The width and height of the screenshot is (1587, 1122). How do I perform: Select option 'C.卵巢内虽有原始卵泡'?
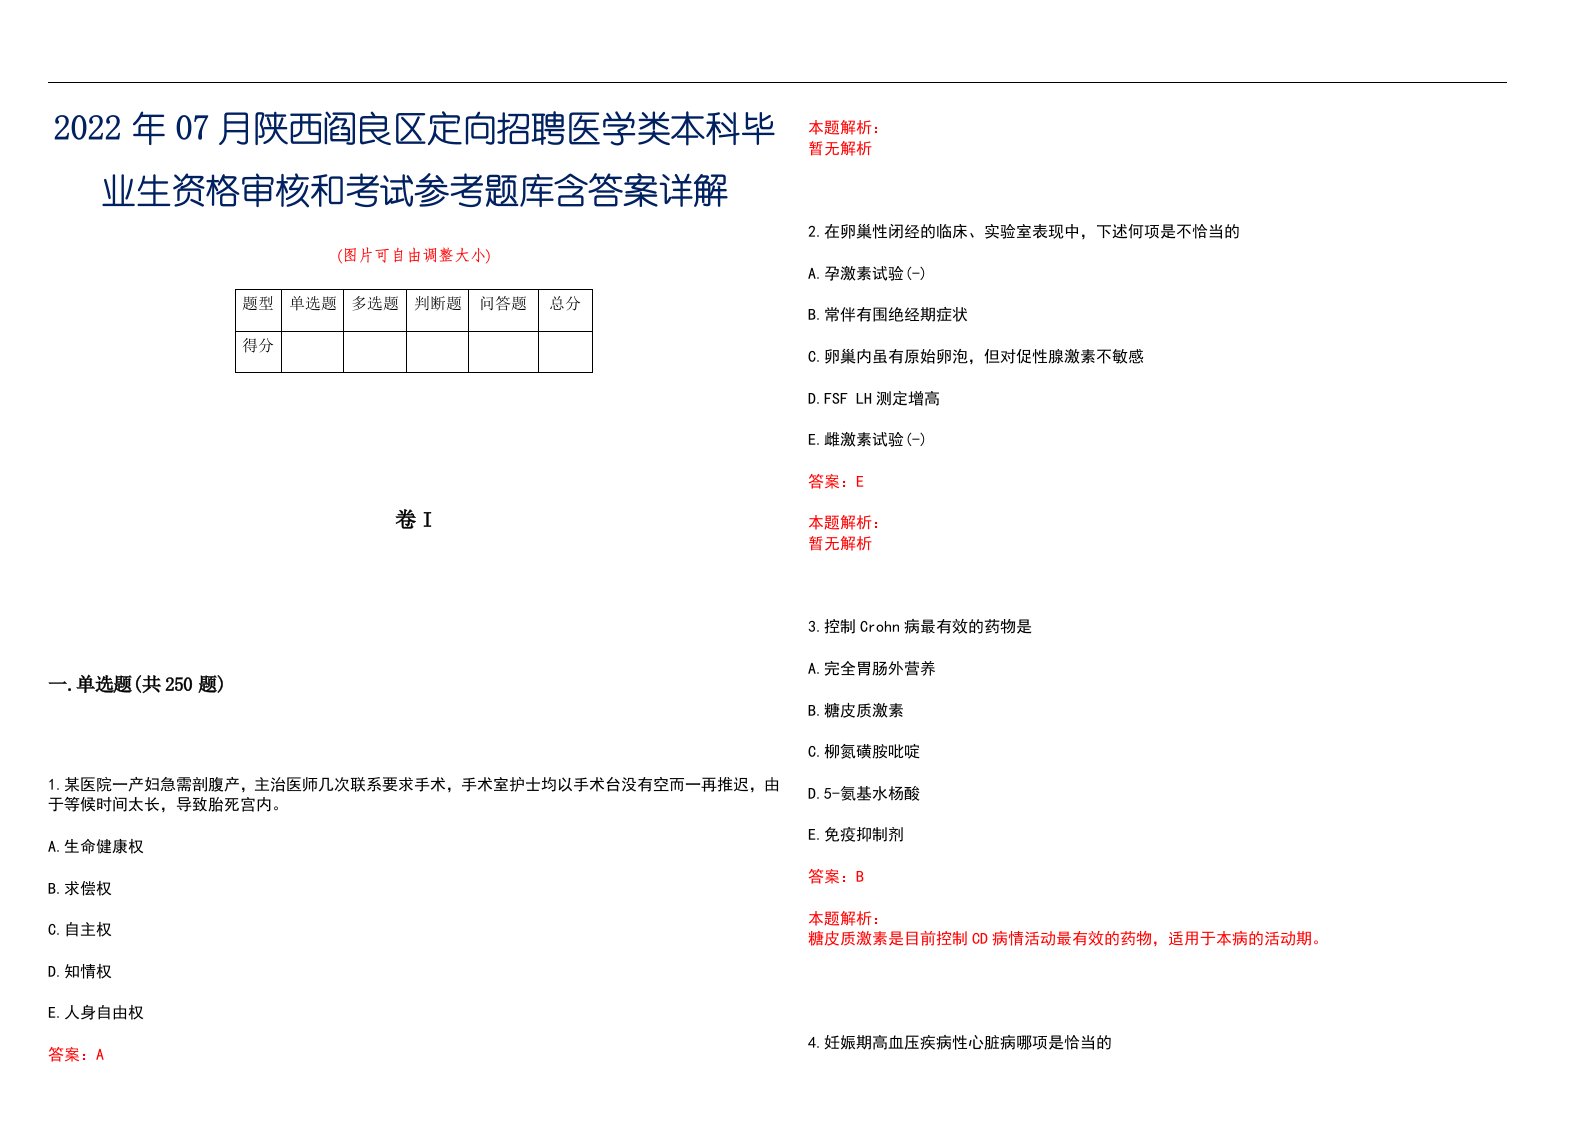976,357
